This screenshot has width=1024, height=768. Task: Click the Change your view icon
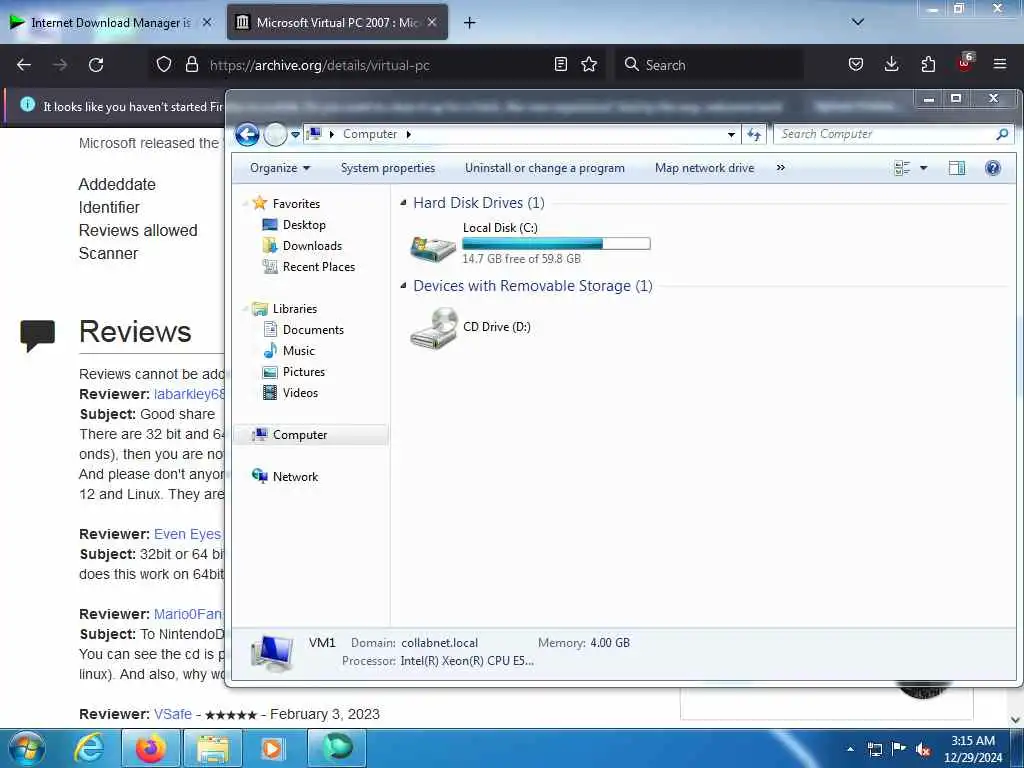[x=902, y=168]
